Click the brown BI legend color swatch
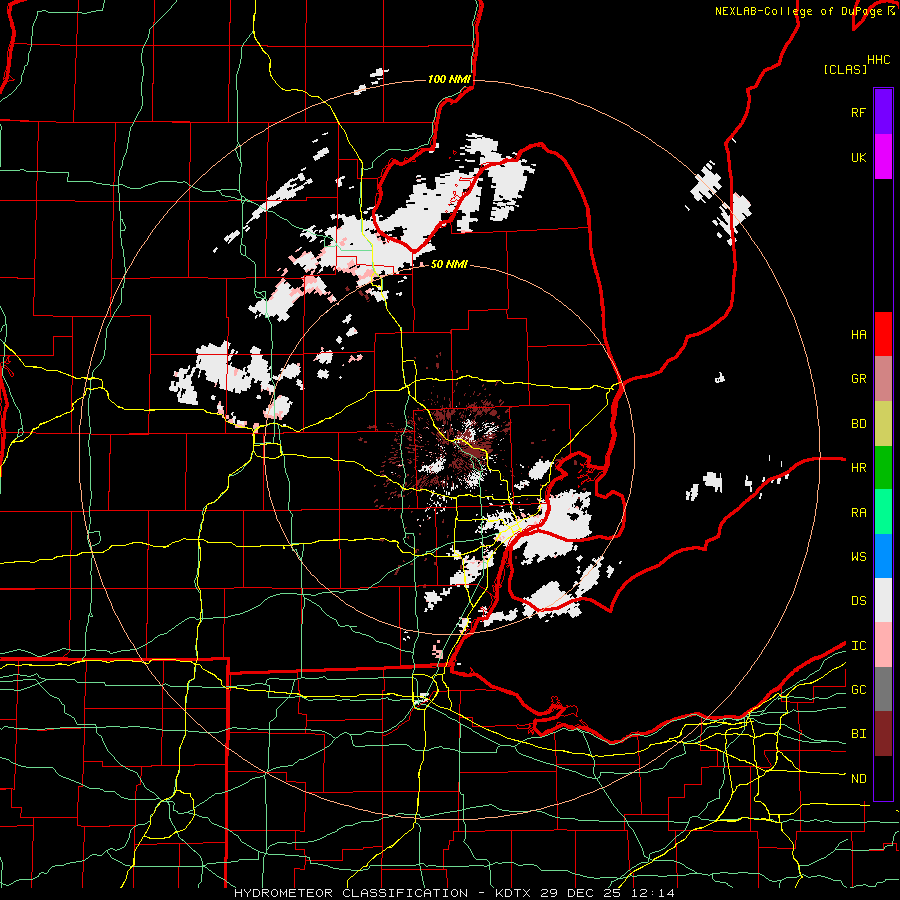Screen dimensions: 900x900 pyautogui.click(x=883, y=734)
